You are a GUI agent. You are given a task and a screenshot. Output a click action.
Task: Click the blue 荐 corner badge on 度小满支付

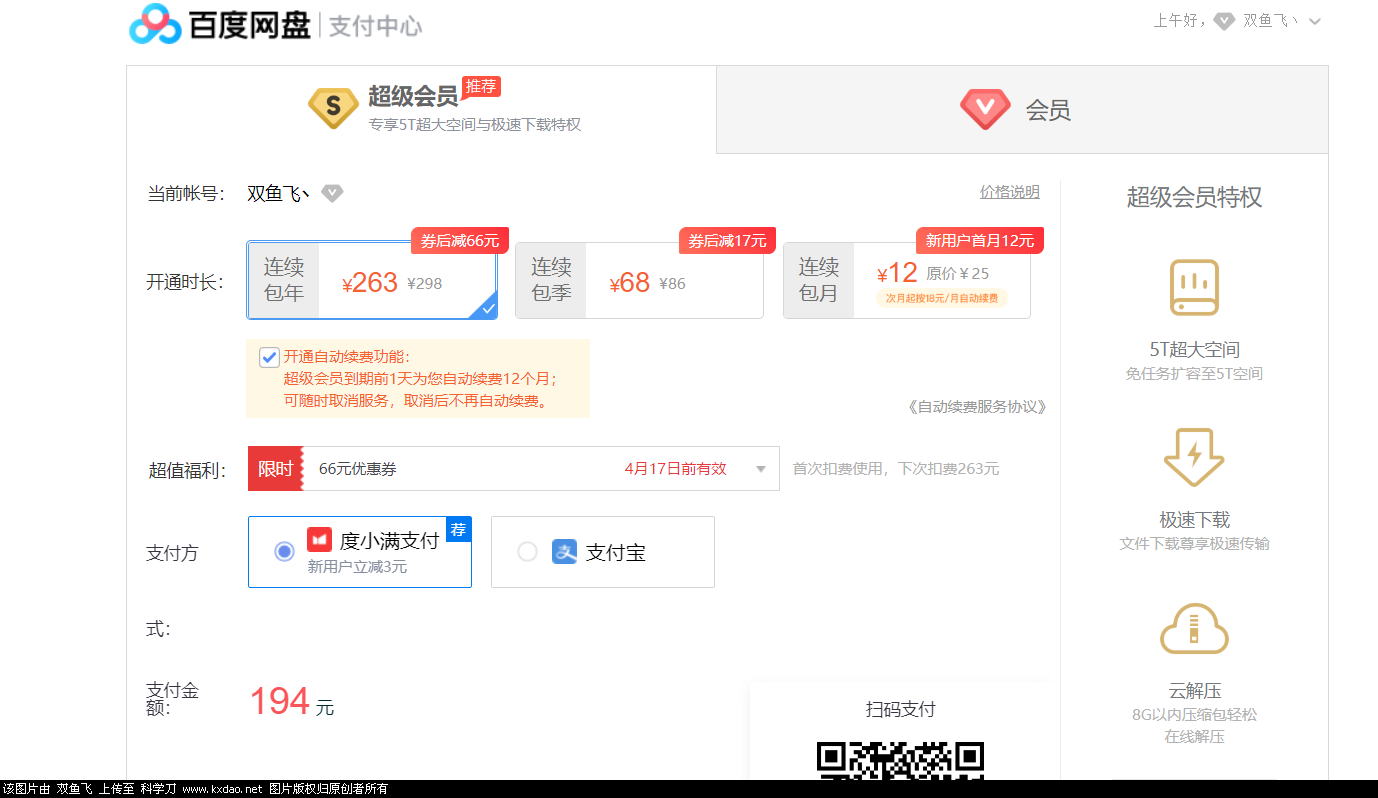458,529
